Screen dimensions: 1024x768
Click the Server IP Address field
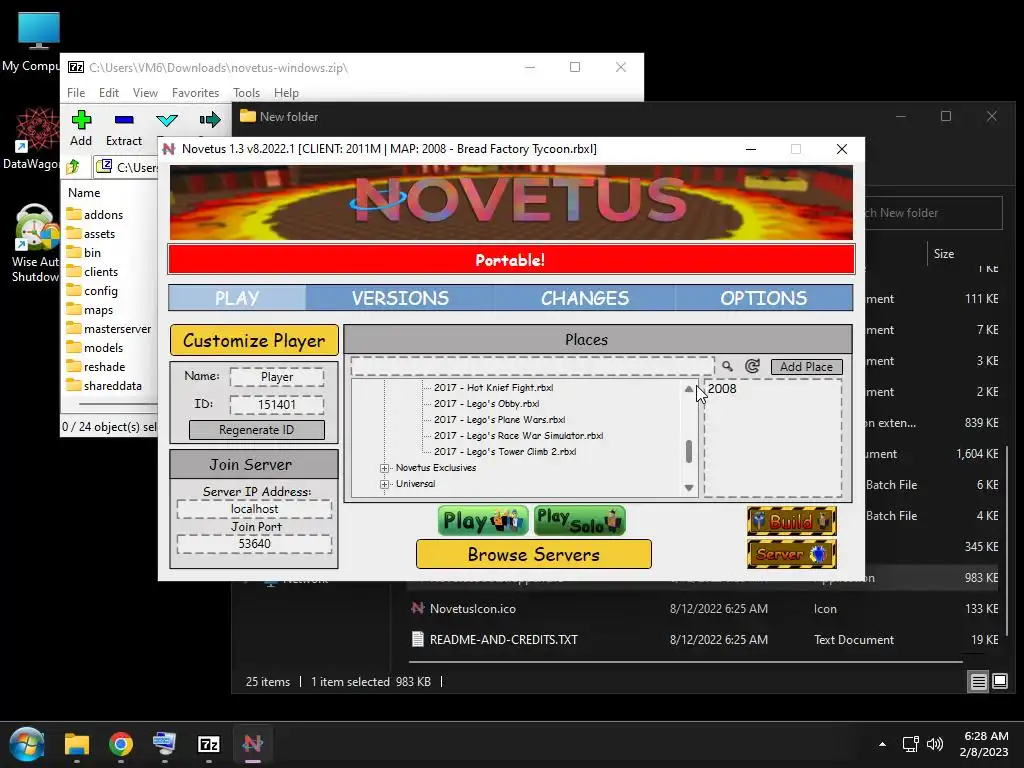click(x=254, y=509)
